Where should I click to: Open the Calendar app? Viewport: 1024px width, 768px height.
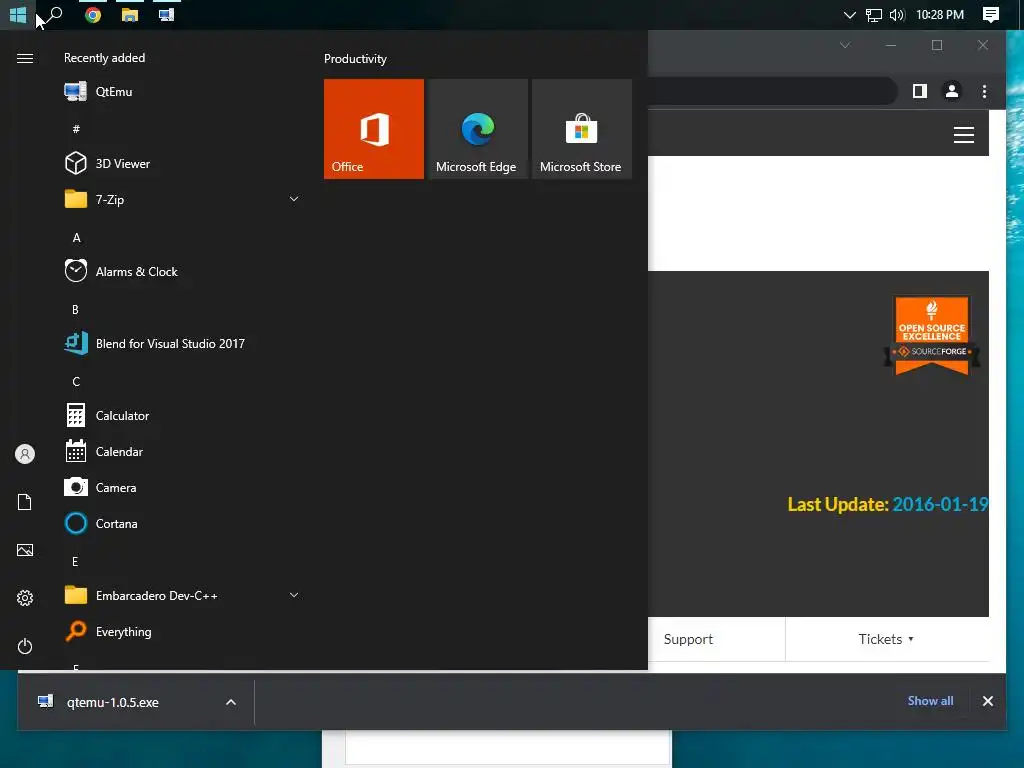182,451
